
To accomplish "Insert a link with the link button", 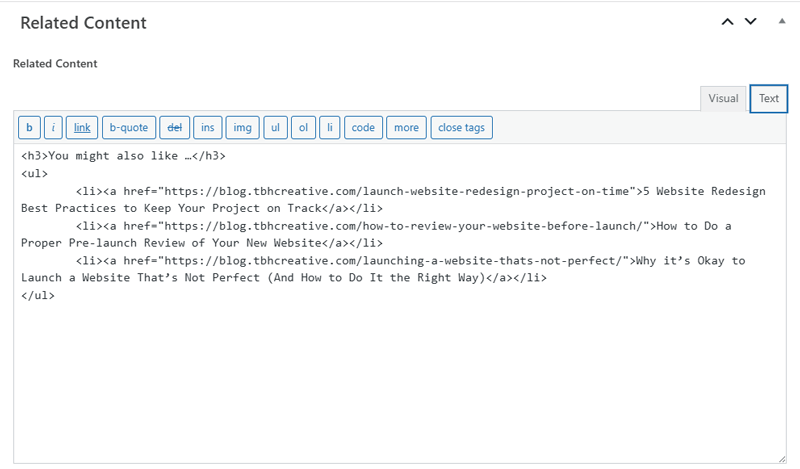I will pyautogui.click(x=82, y=128).
